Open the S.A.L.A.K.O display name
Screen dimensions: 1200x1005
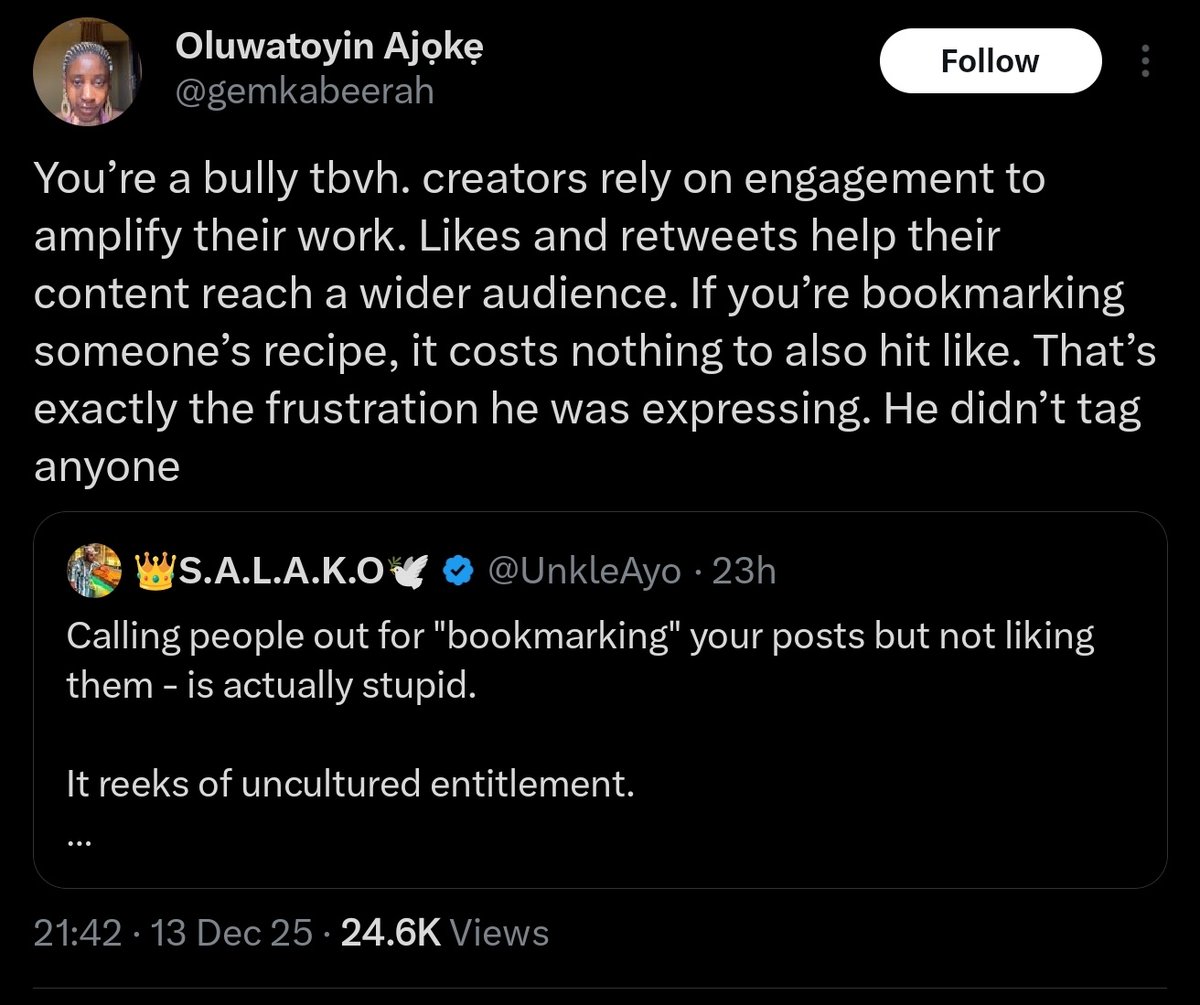(x=279, y=571)
